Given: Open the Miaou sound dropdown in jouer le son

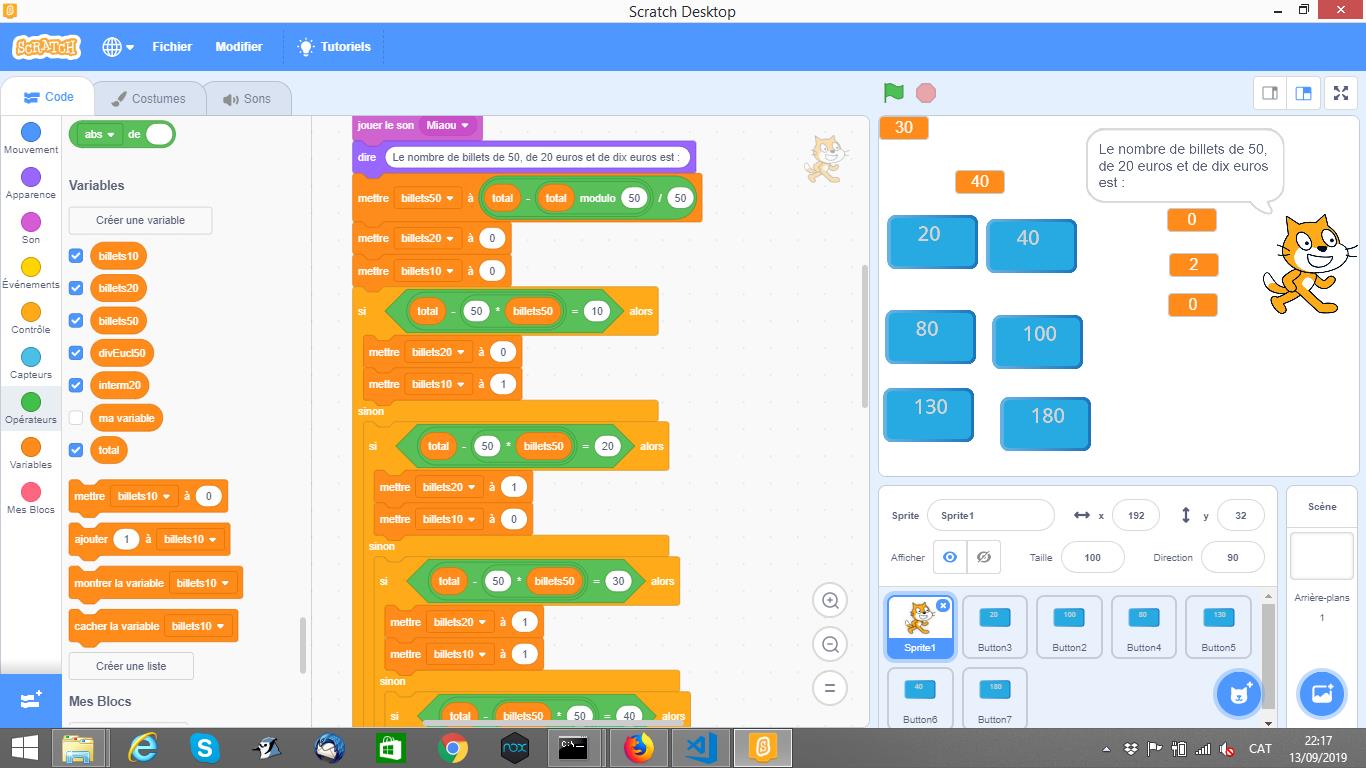Looking at the screenshot, I should pyautogui.click(x=447, y=125).
